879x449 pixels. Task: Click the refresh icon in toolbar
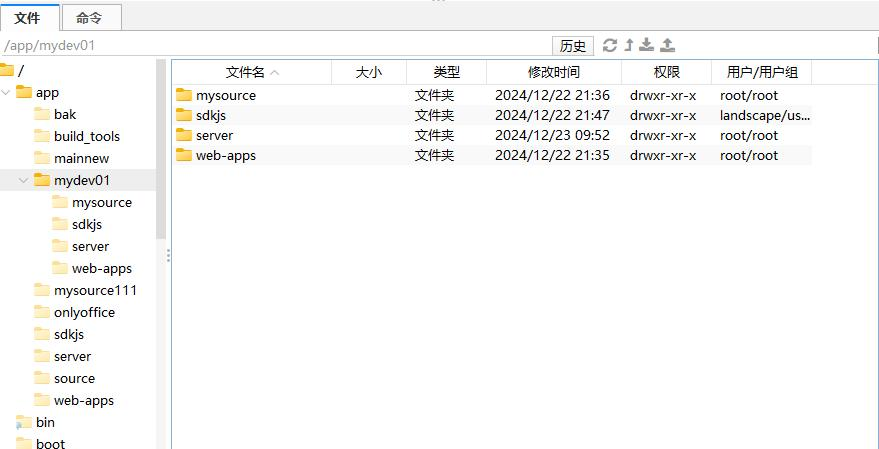(610, 45)
